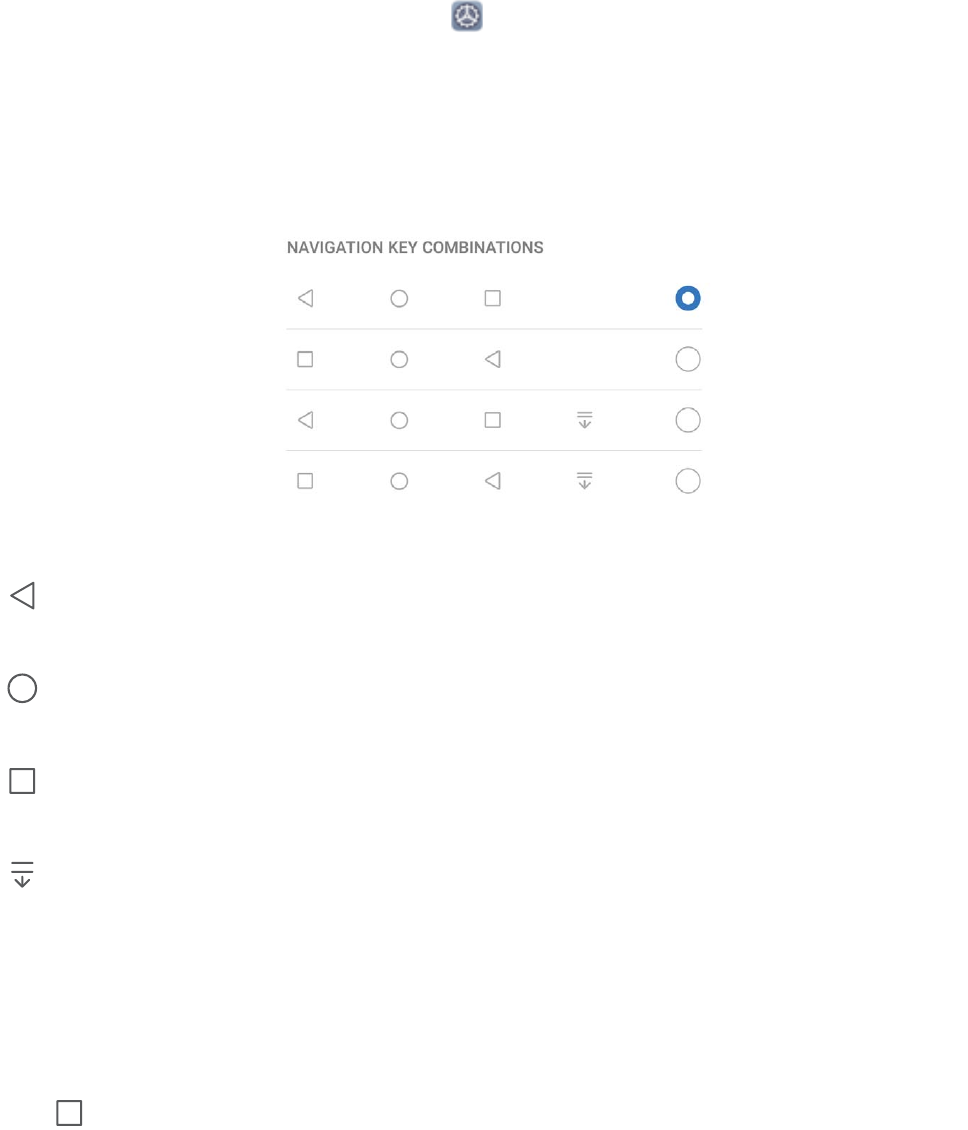Click the Navigation Key Combinations heading

pyautogui.click(x=415, y=247)
